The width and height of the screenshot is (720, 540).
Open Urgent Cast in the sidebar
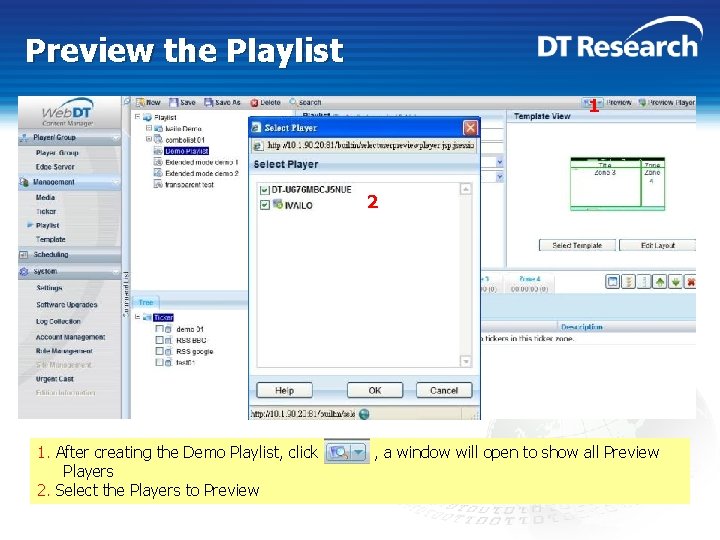click(55, 379)
